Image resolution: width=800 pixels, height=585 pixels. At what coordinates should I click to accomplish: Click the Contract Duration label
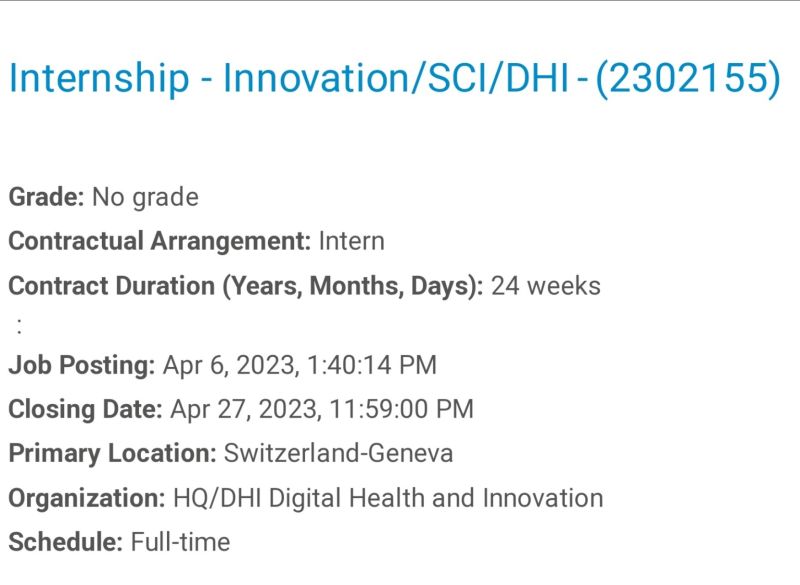245,286
